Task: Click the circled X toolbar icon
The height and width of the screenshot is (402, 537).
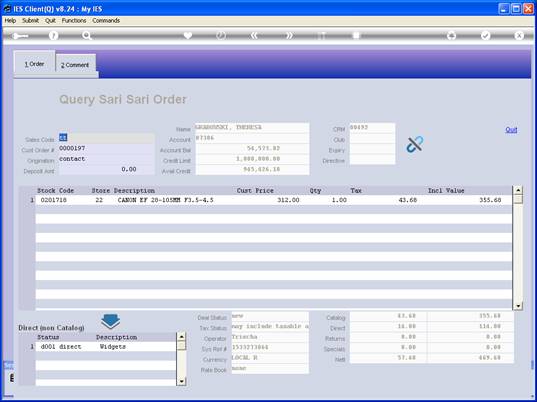Action: 519,35
